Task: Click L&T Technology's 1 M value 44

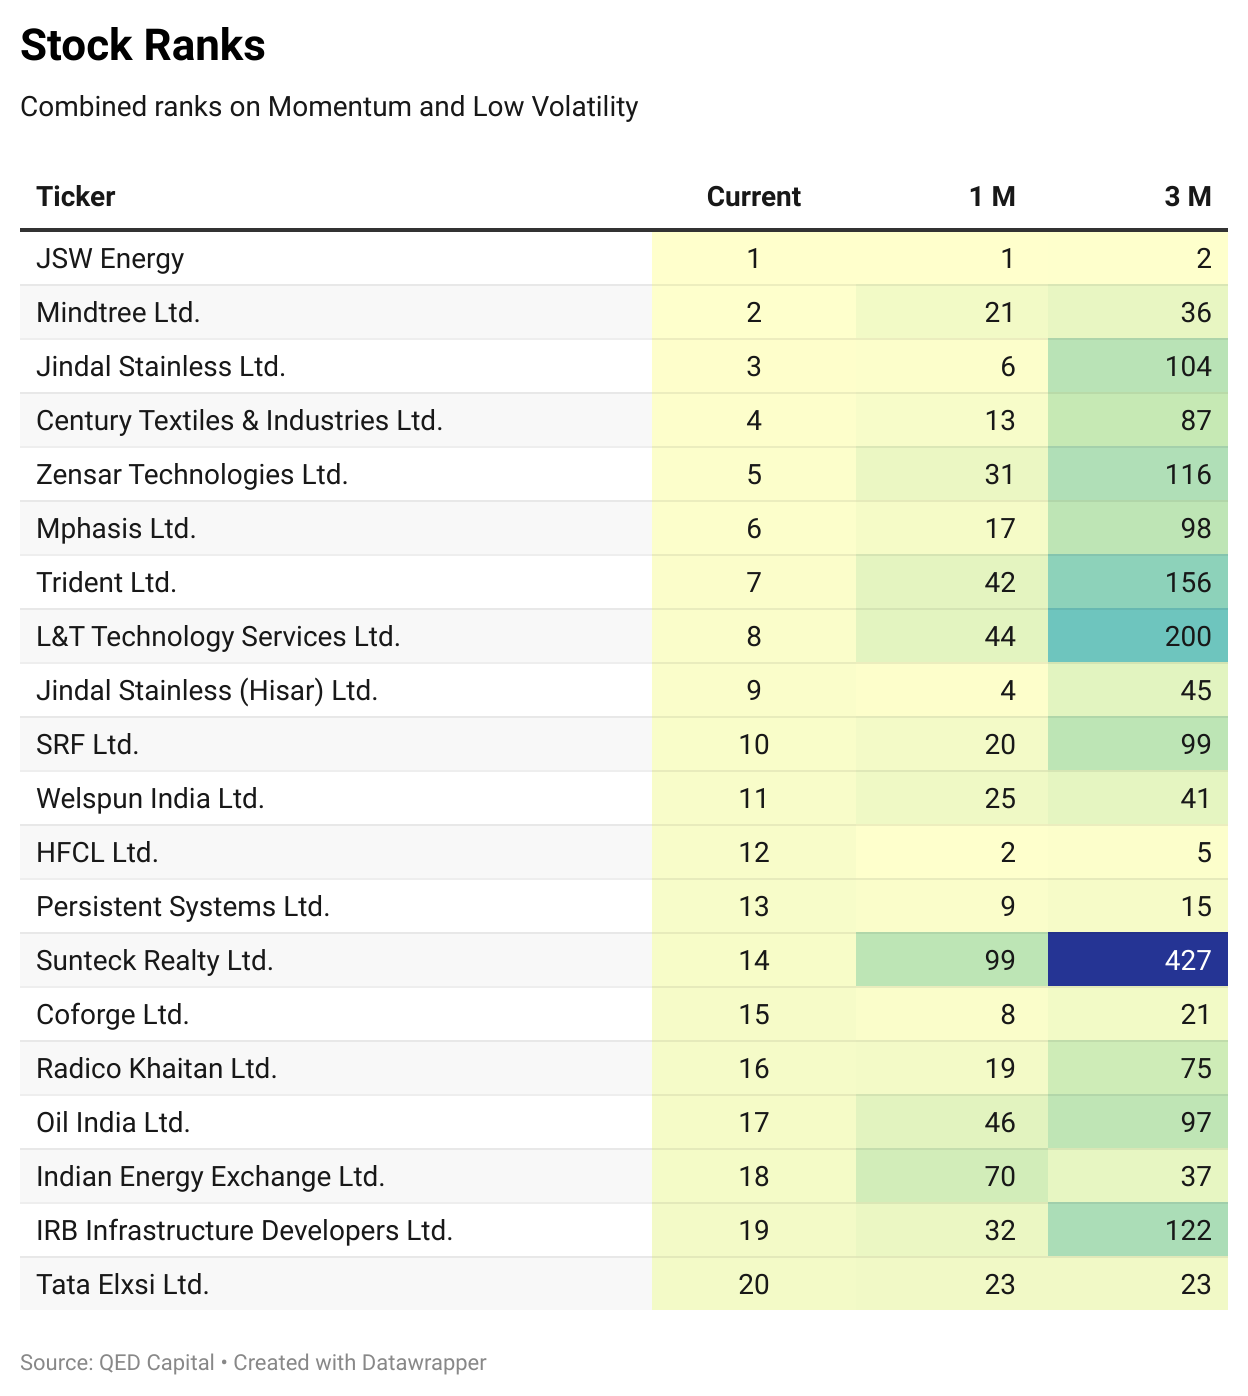Action: tap(1000, 636)
